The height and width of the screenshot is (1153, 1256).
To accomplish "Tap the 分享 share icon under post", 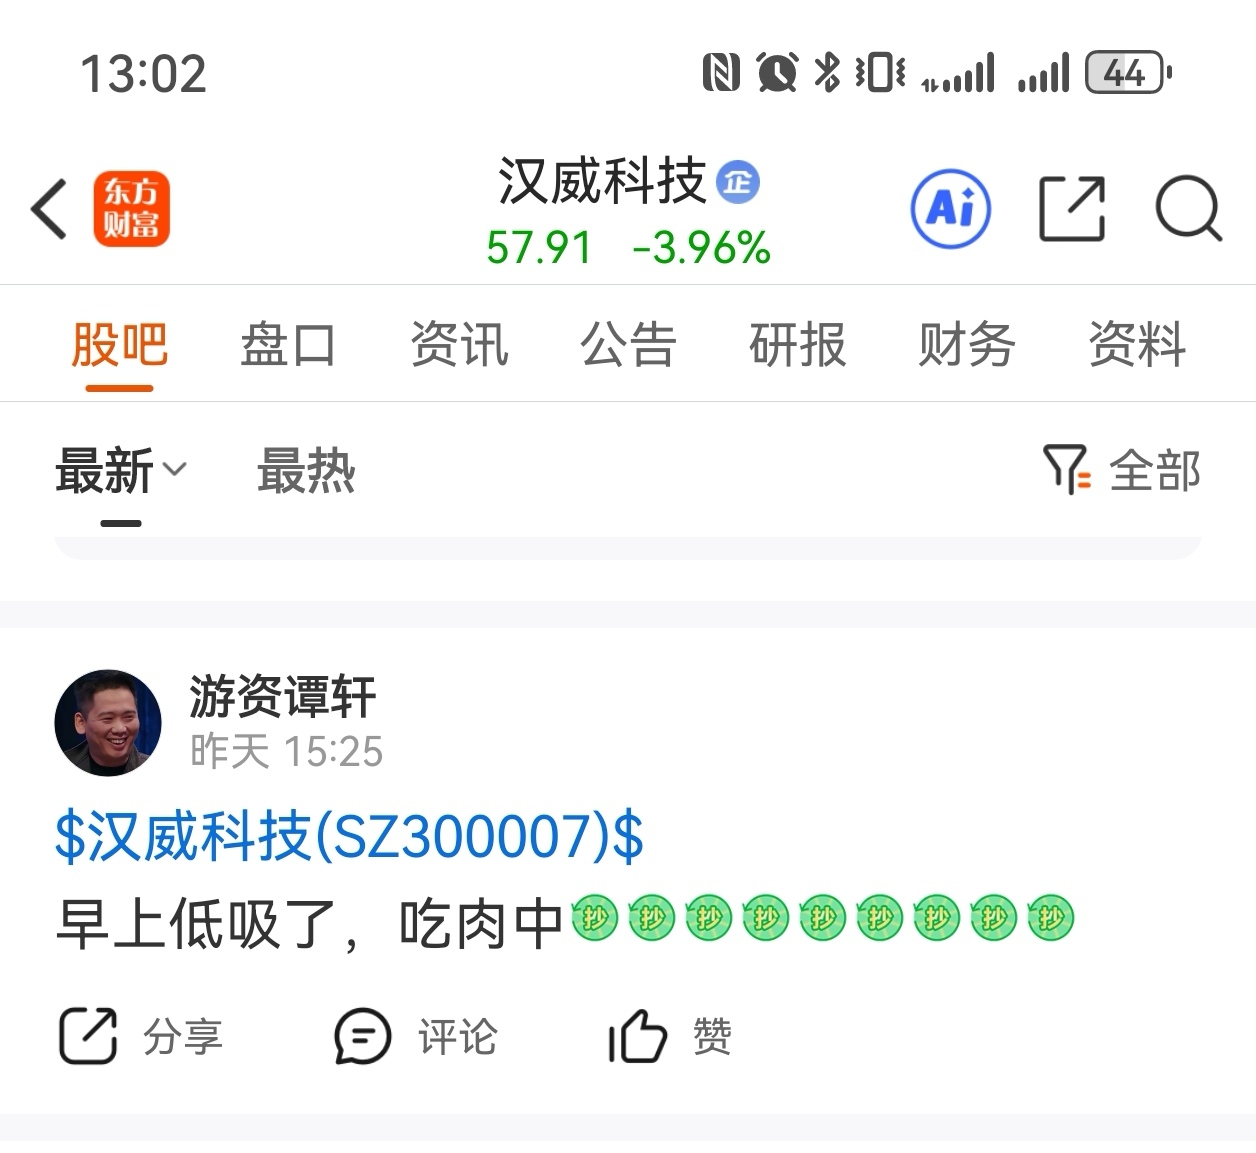I will click(88, 1036).
